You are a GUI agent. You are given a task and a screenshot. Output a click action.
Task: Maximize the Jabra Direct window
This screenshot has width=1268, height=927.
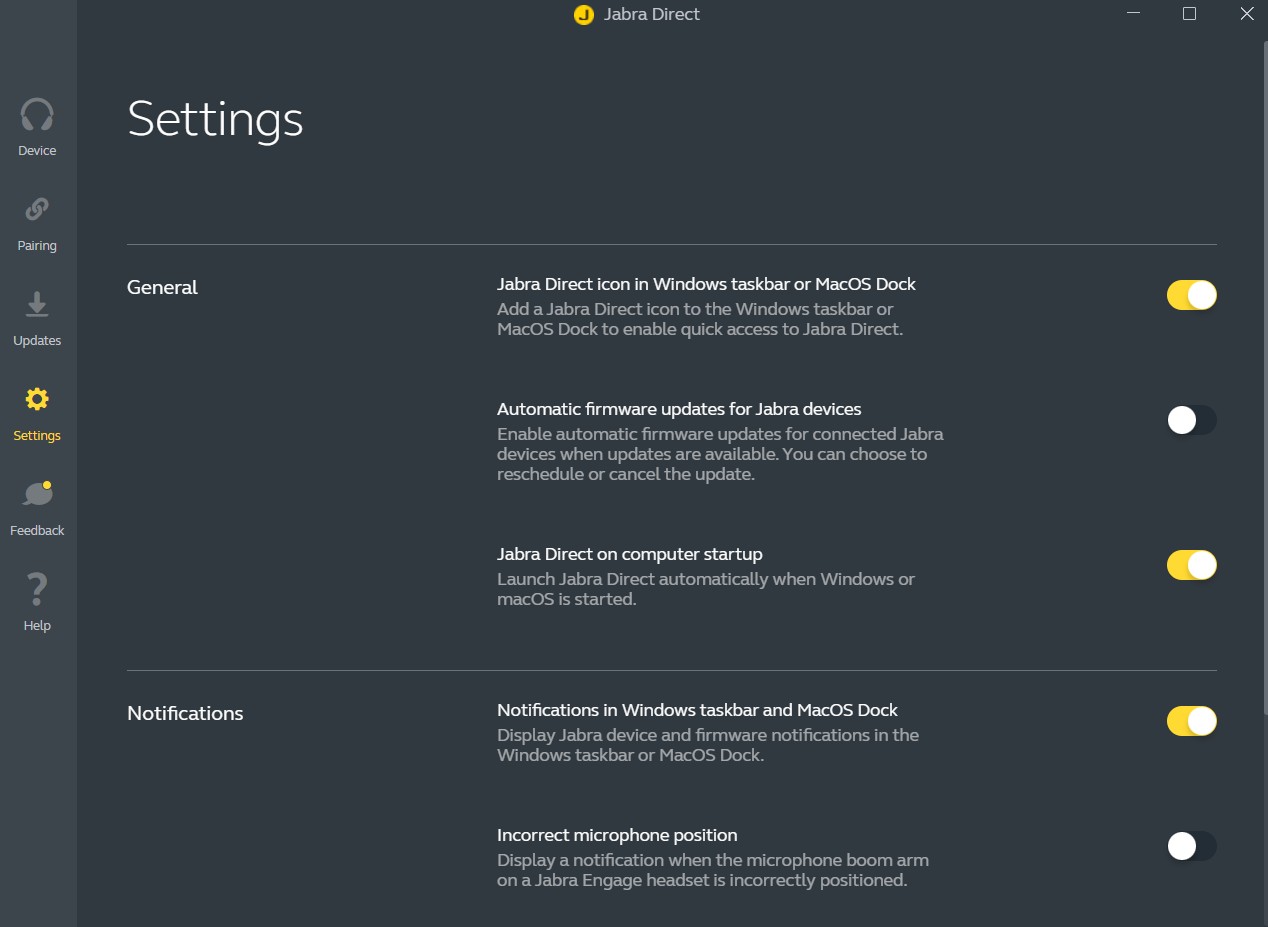[x=1189, y=14]
